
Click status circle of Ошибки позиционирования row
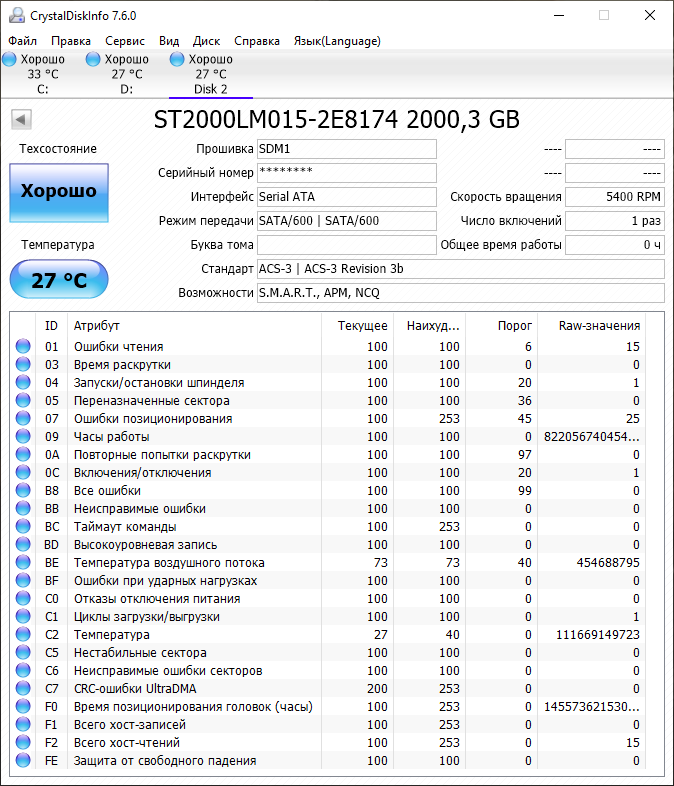point(23,419)
